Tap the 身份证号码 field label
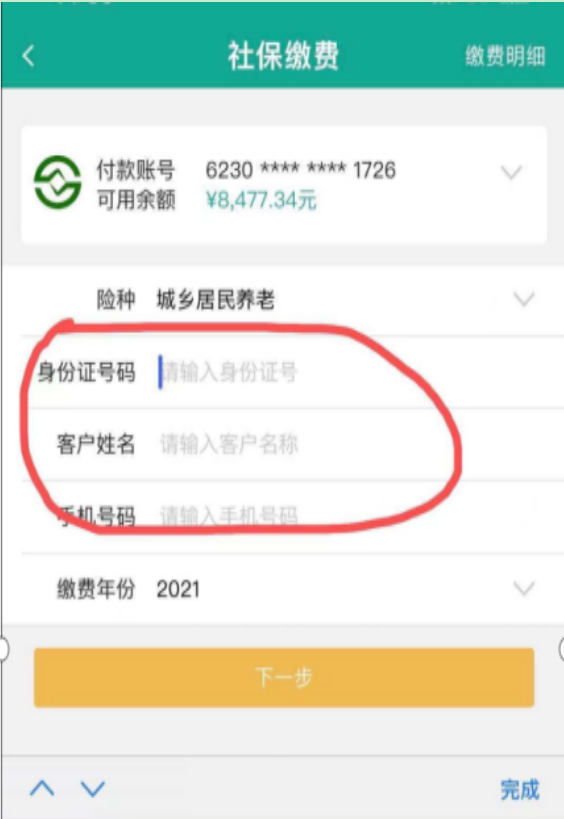This screenshot has height=819, width=564. coord(87,372)
